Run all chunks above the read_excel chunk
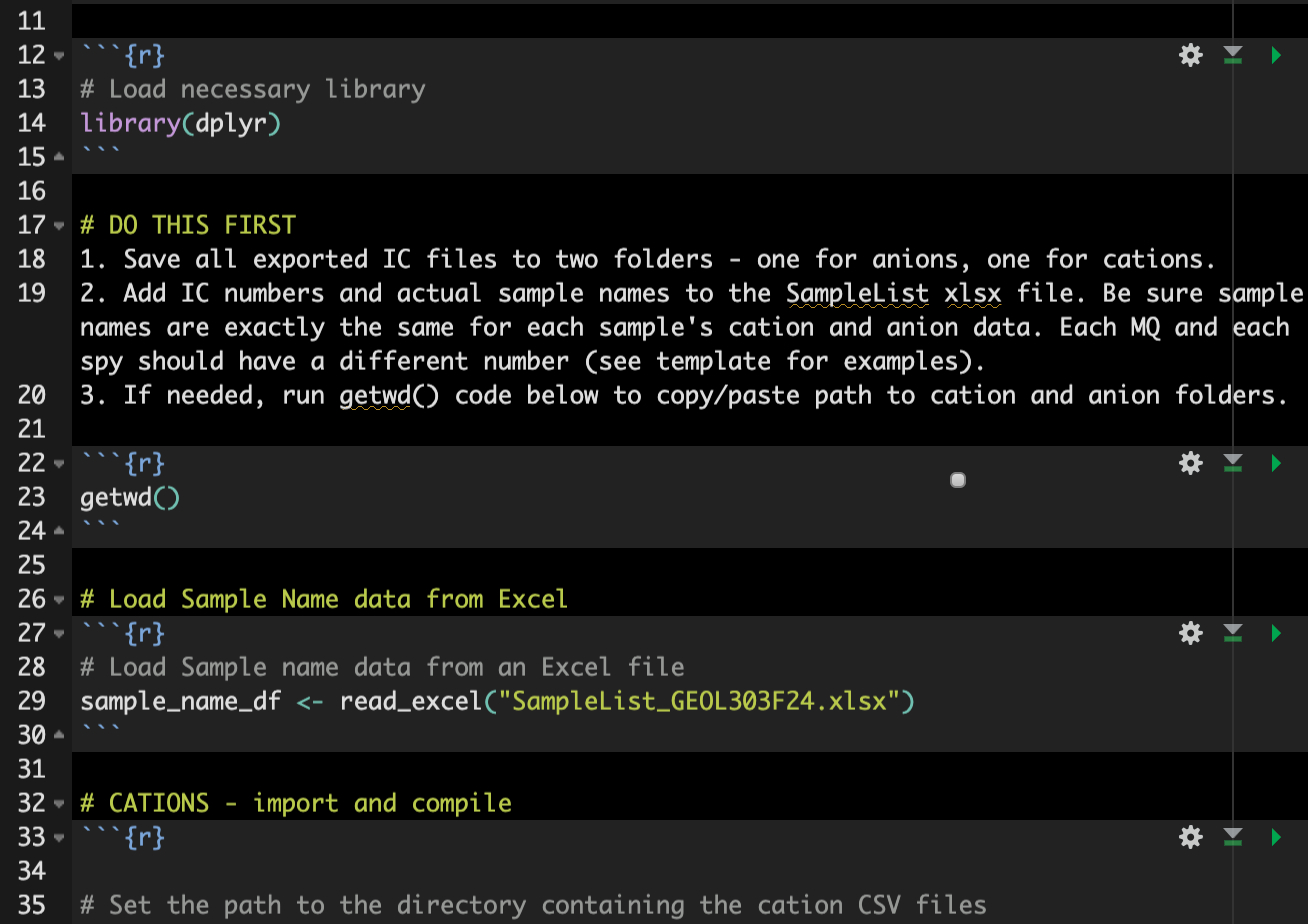The image size is (1308, 924). pyautogui.click(x=1233, y=633)
